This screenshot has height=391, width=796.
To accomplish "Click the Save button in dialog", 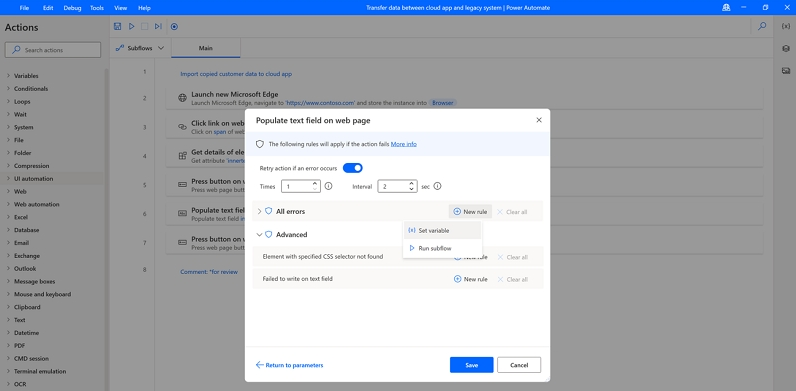I will click(472, 365).
